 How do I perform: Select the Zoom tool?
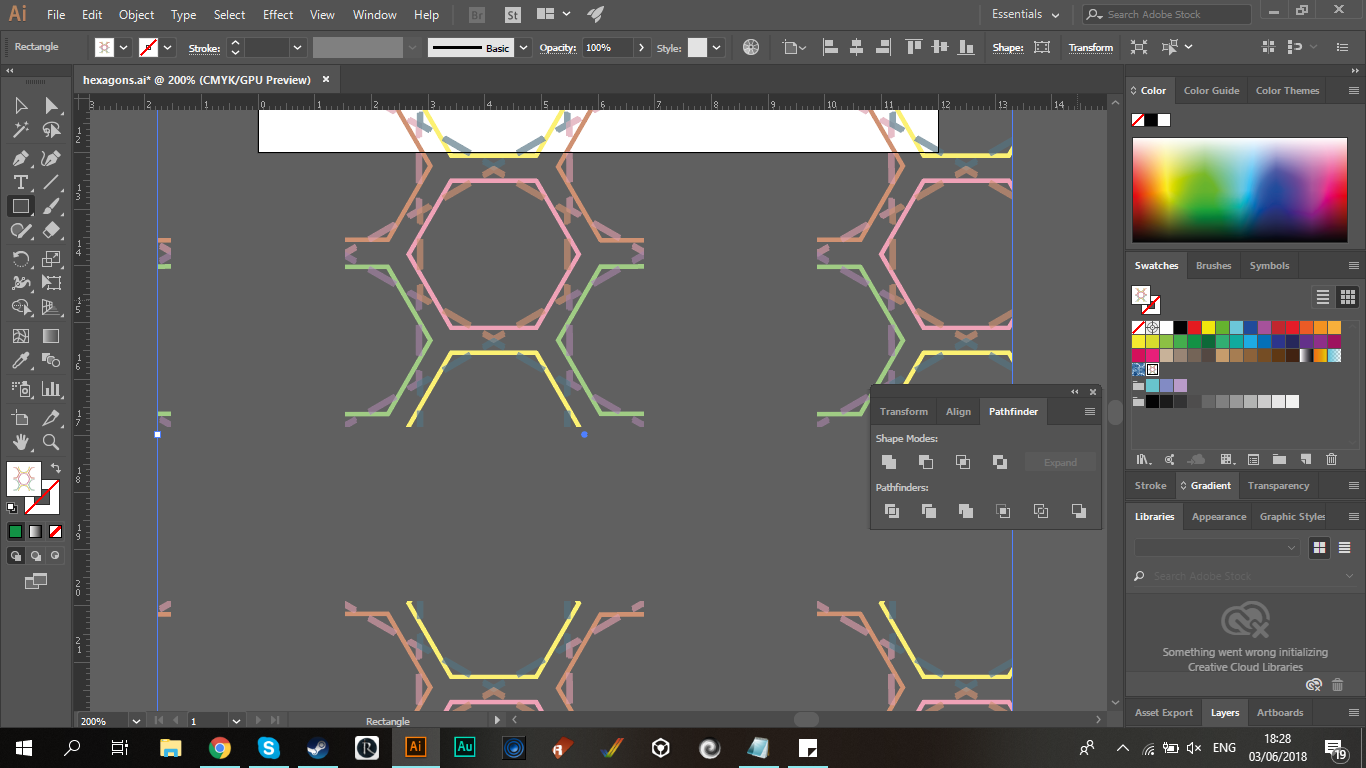click(51, 442)
